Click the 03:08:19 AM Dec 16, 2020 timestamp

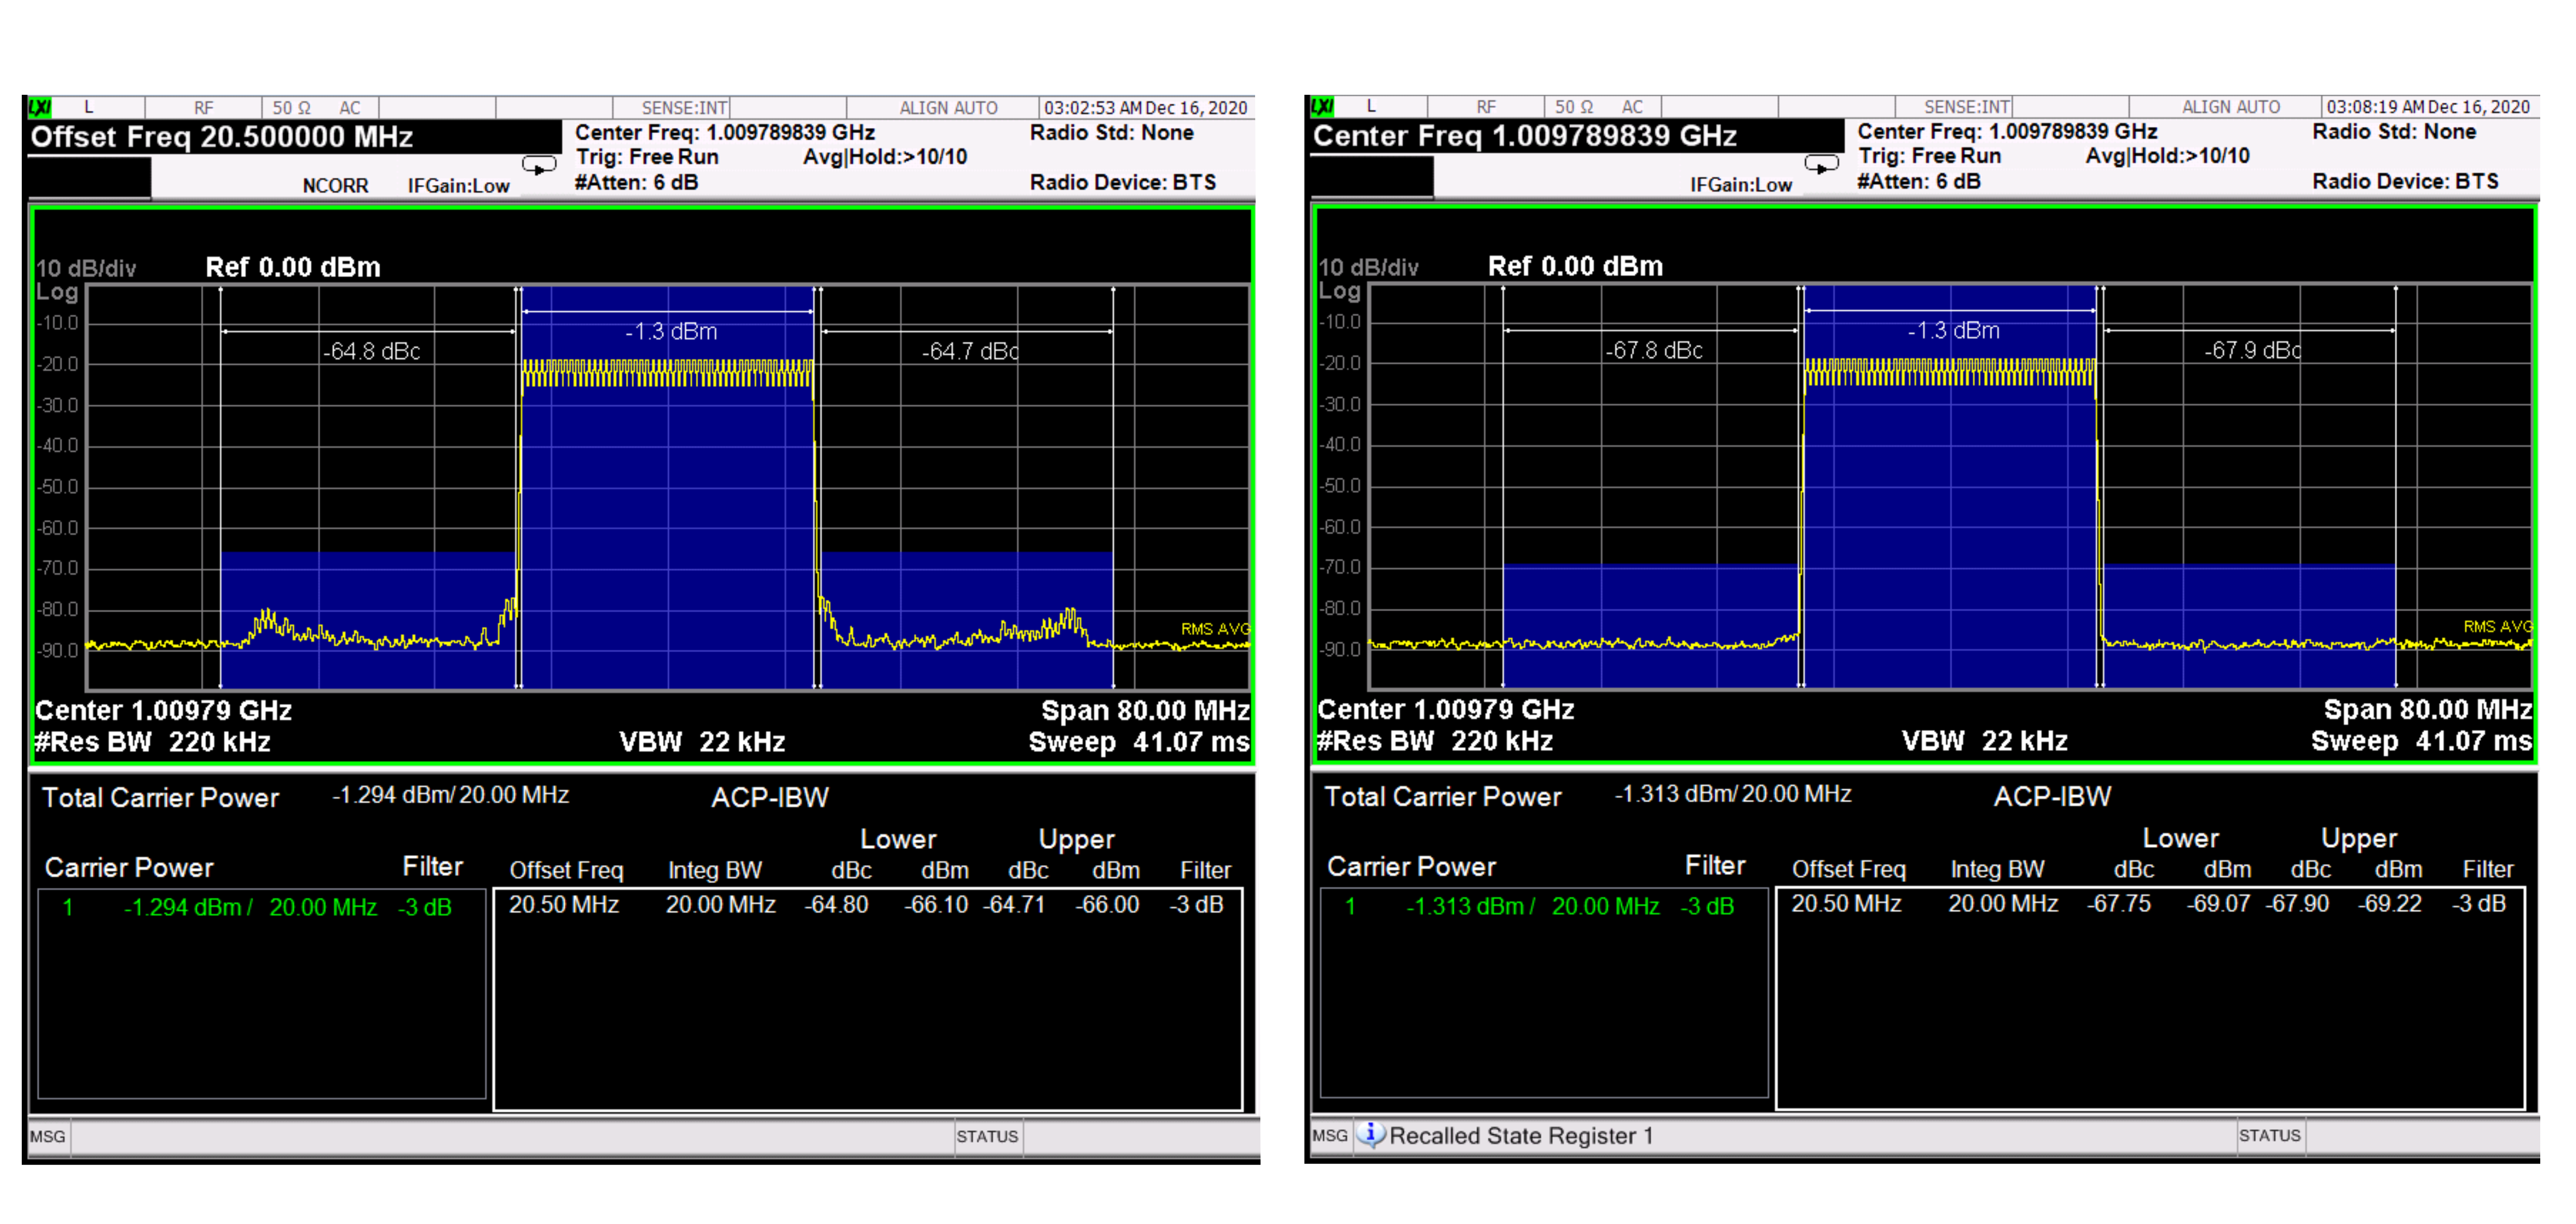pyautogui.click(x=2427, y=107)
